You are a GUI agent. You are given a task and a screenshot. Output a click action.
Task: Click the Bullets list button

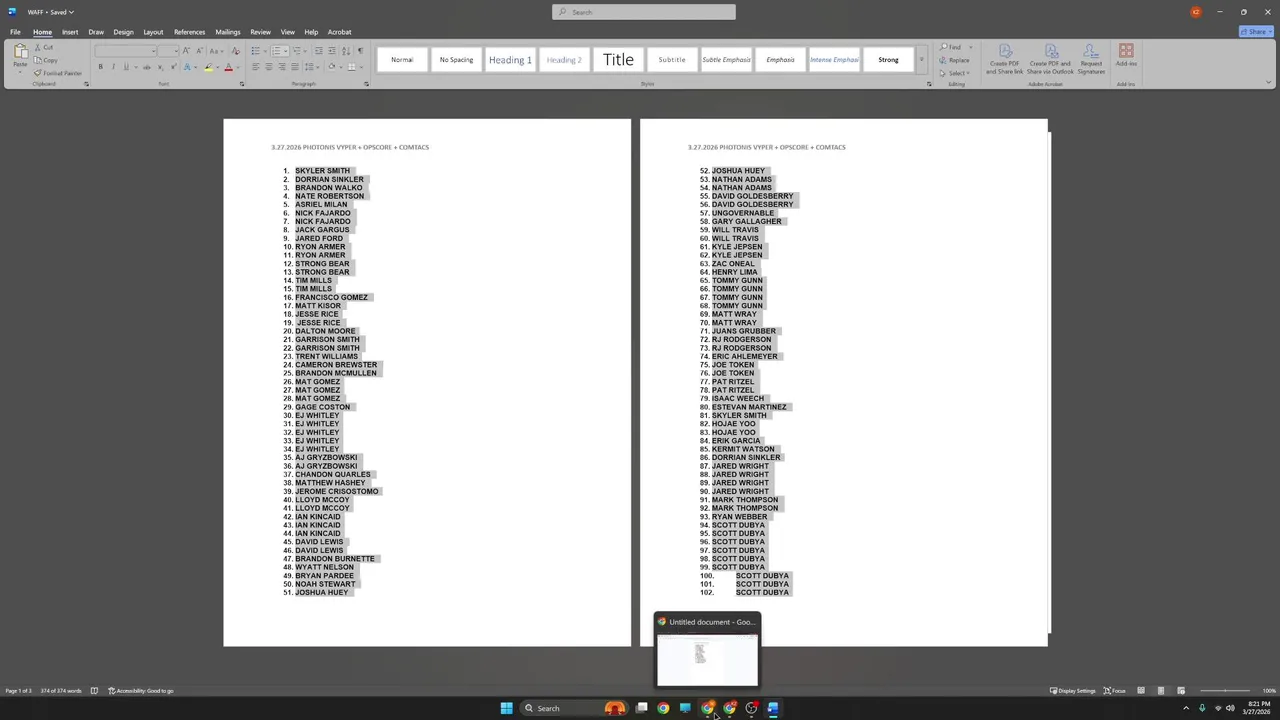[256, 51]
